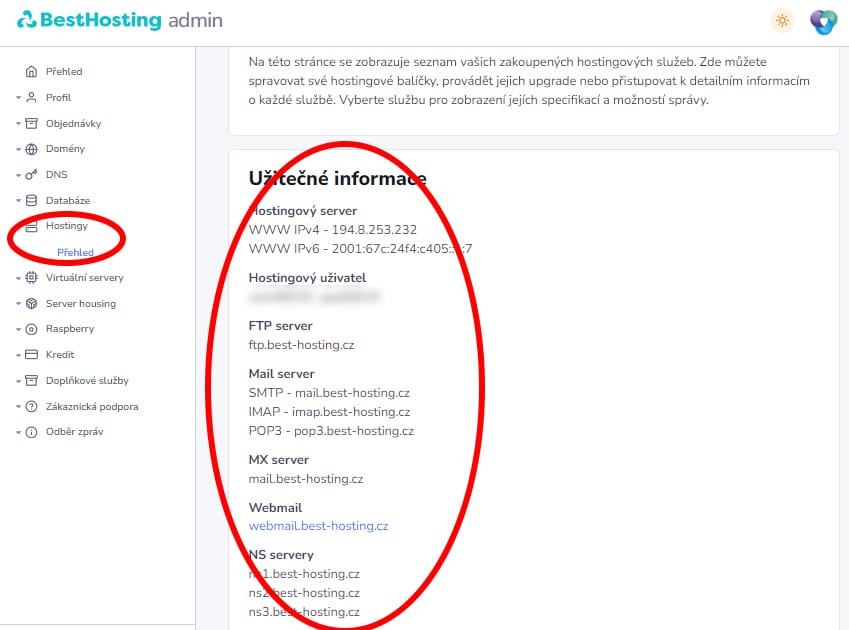849x630 pixels.
Task: Click the POP3 - pop3.best-hosting.cz line
Action: point(331,431)
